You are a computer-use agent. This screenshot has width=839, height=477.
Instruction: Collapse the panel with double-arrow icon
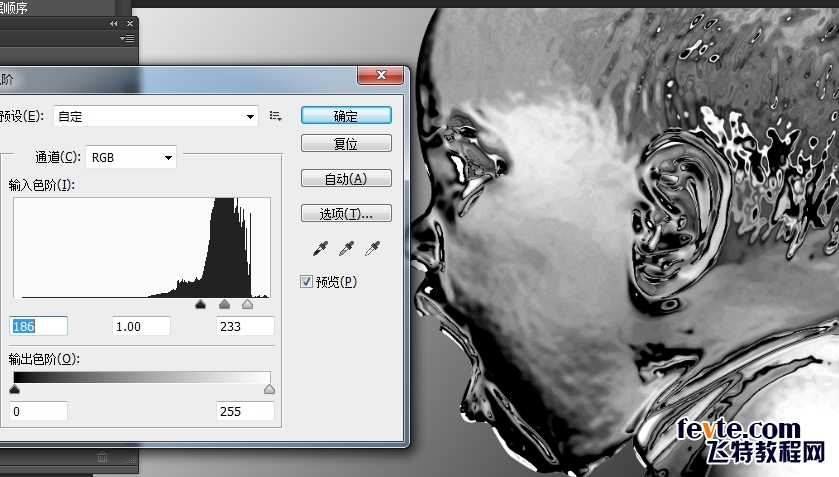point(113,24)
